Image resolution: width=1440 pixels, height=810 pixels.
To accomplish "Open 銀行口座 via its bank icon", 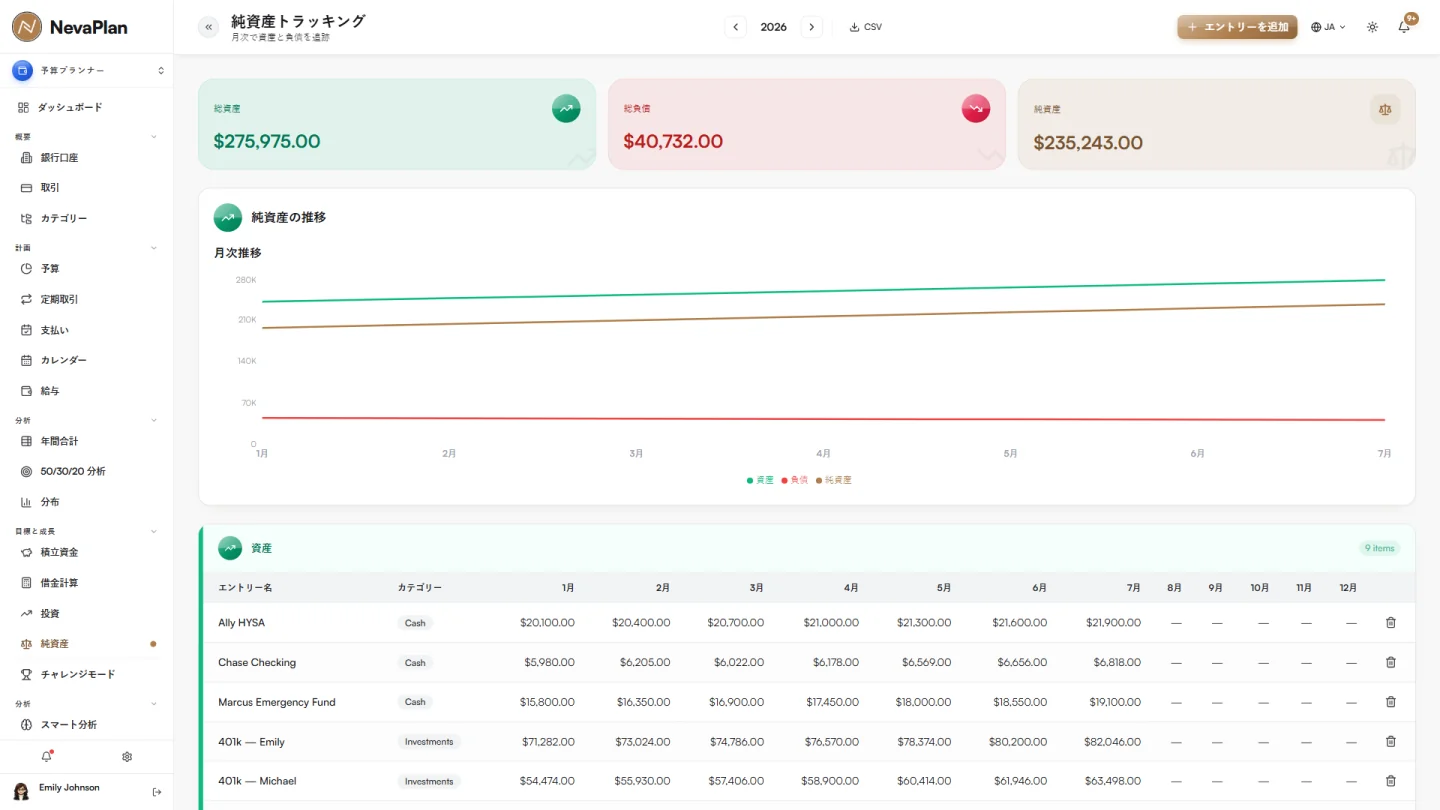I will [x=27, y=158].
